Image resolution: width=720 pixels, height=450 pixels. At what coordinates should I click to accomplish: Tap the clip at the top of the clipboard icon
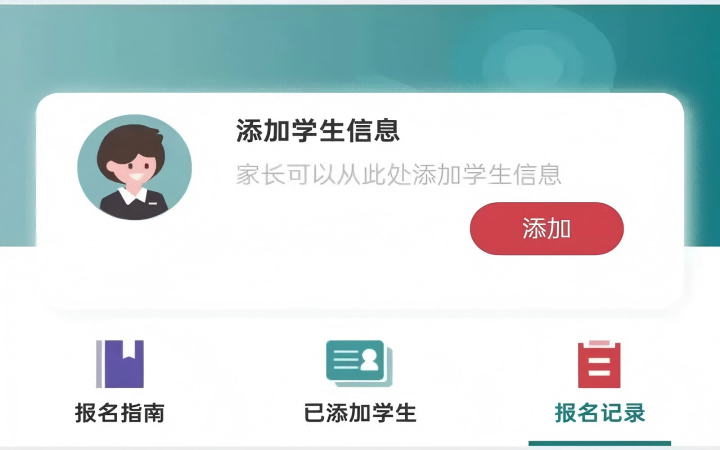[x=599, y=343]
